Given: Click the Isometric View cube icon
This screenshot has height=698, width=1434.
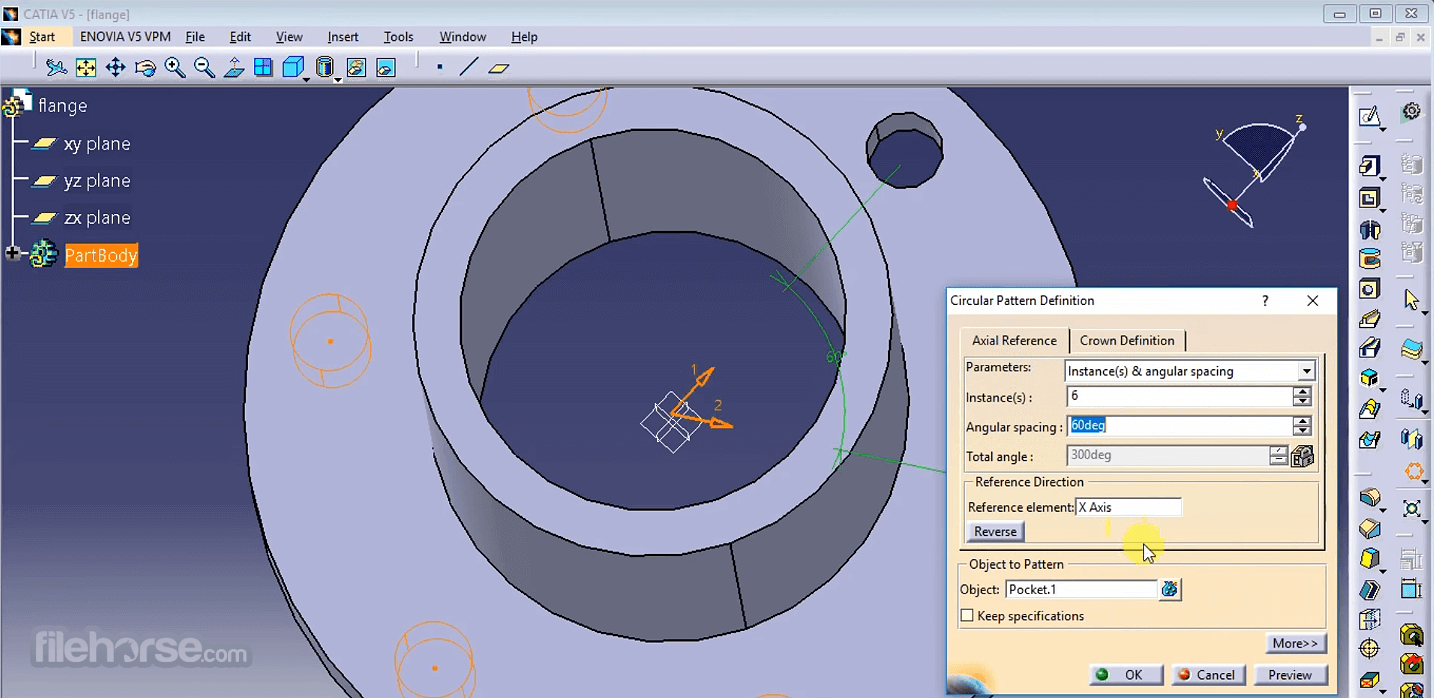Looking at the screenshot, I should 293,67.
